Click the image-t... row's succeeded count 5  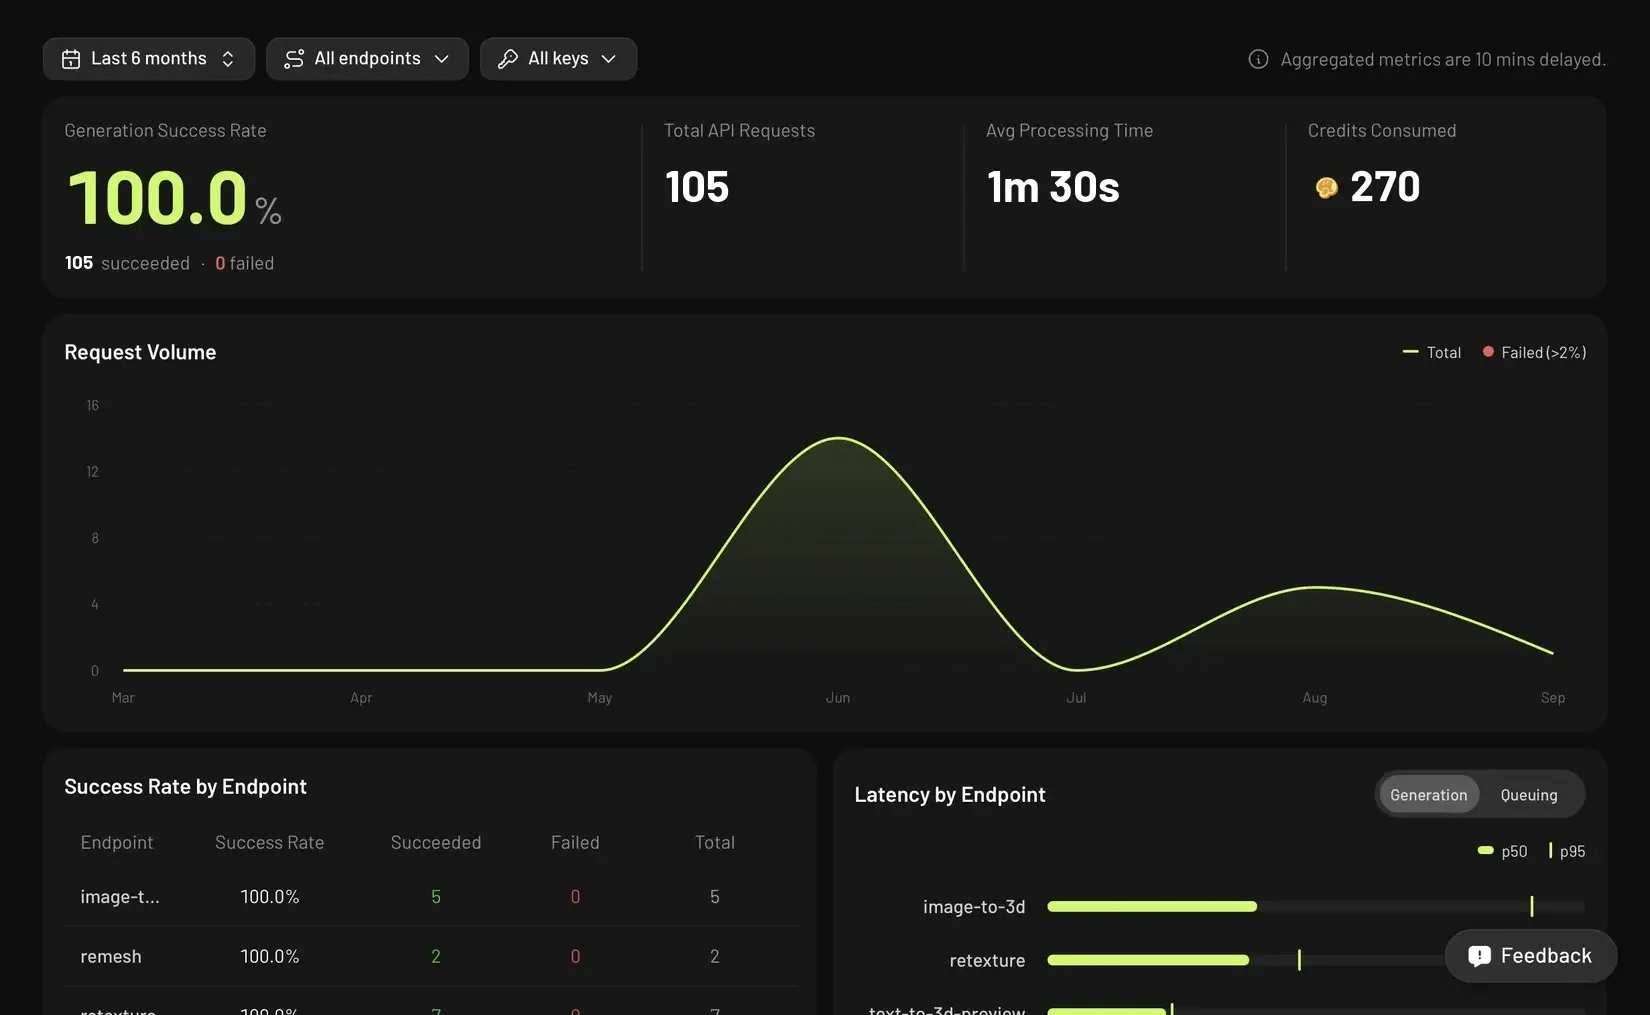(x=436, y=897)
